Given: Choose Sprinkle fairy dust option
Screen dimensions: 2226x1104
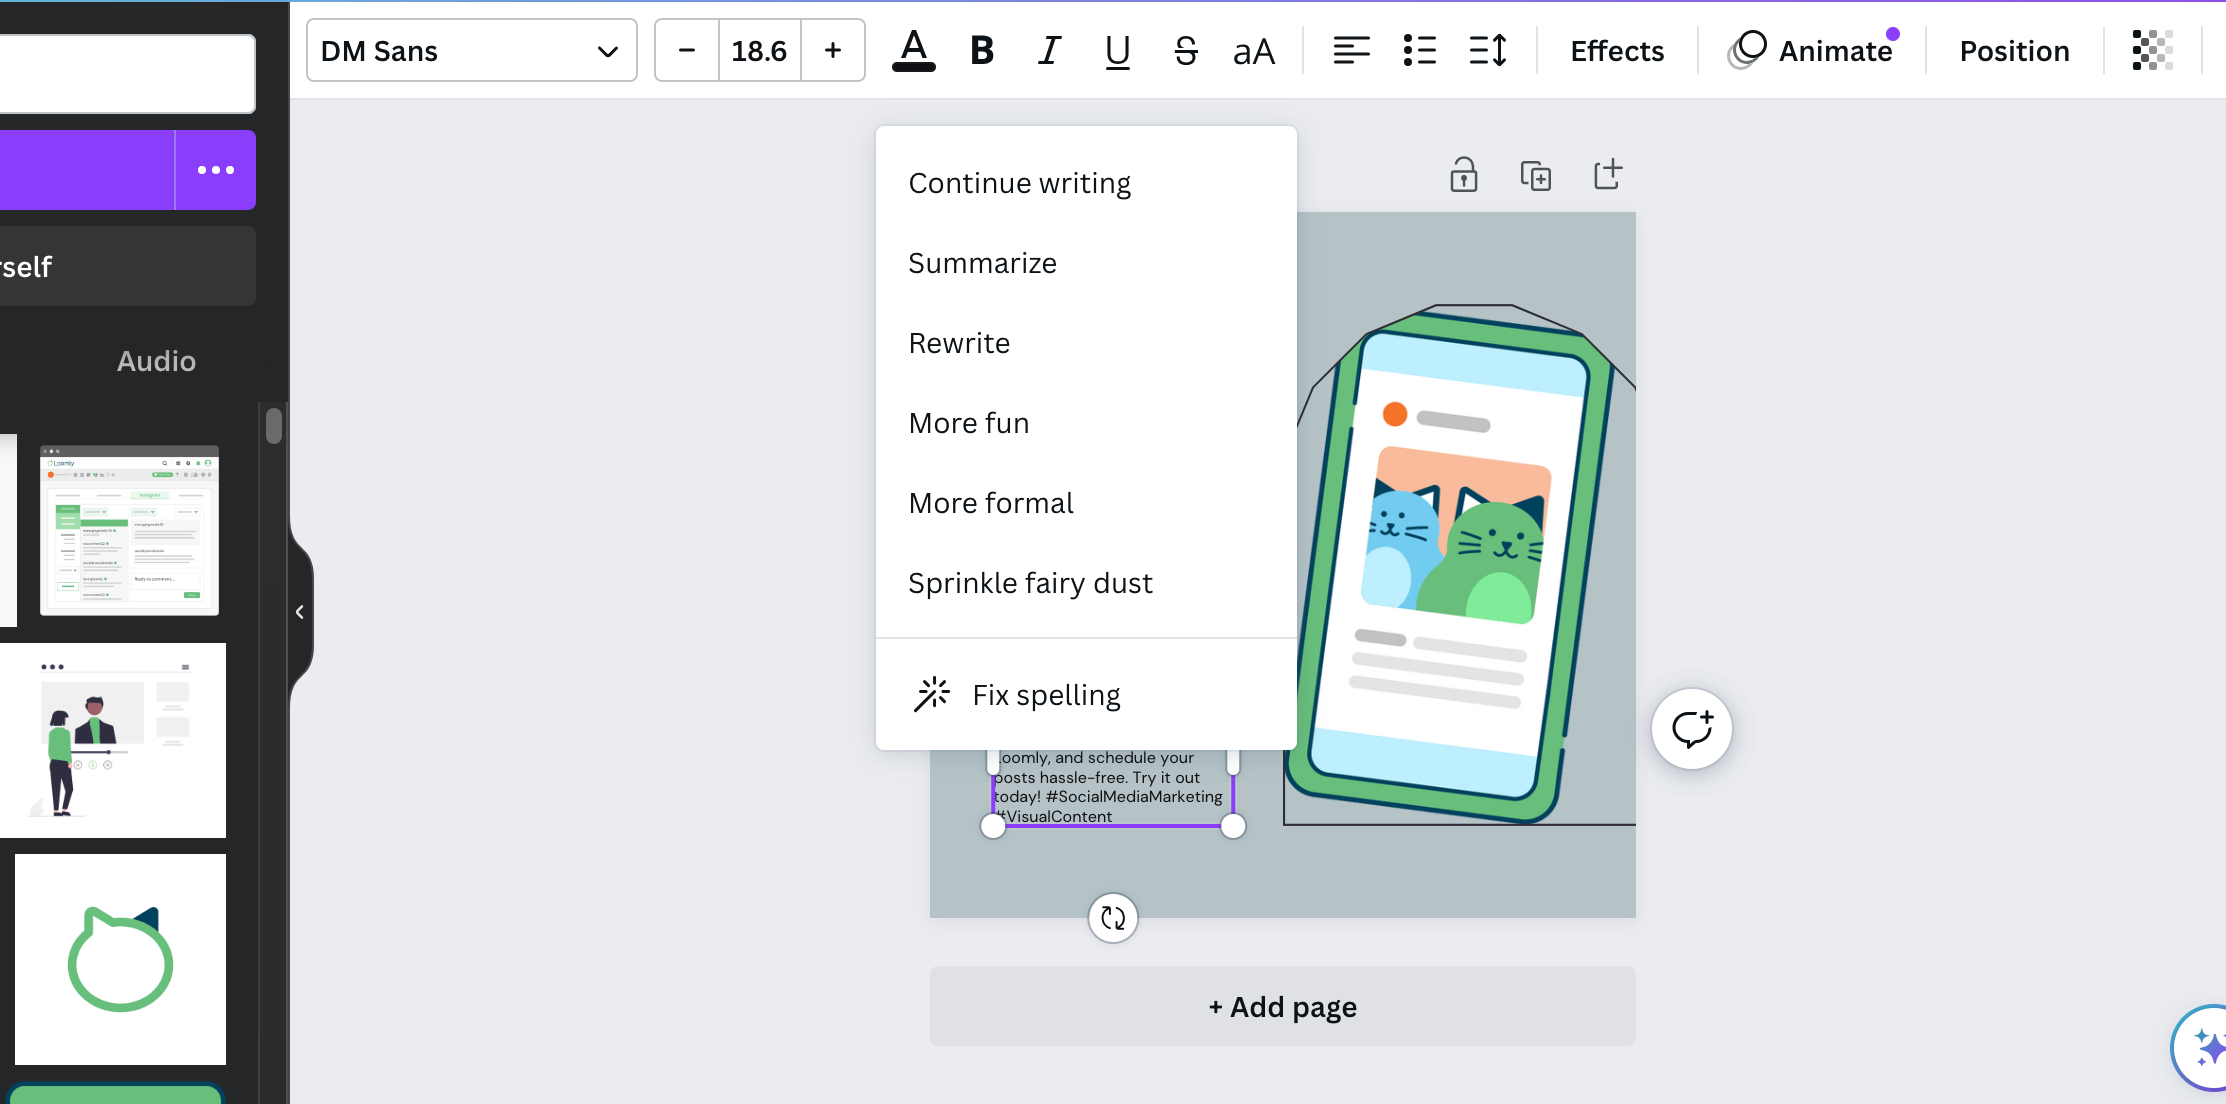Looking at the screenshot, I should pyautogui.click(x=1031, y=582).
